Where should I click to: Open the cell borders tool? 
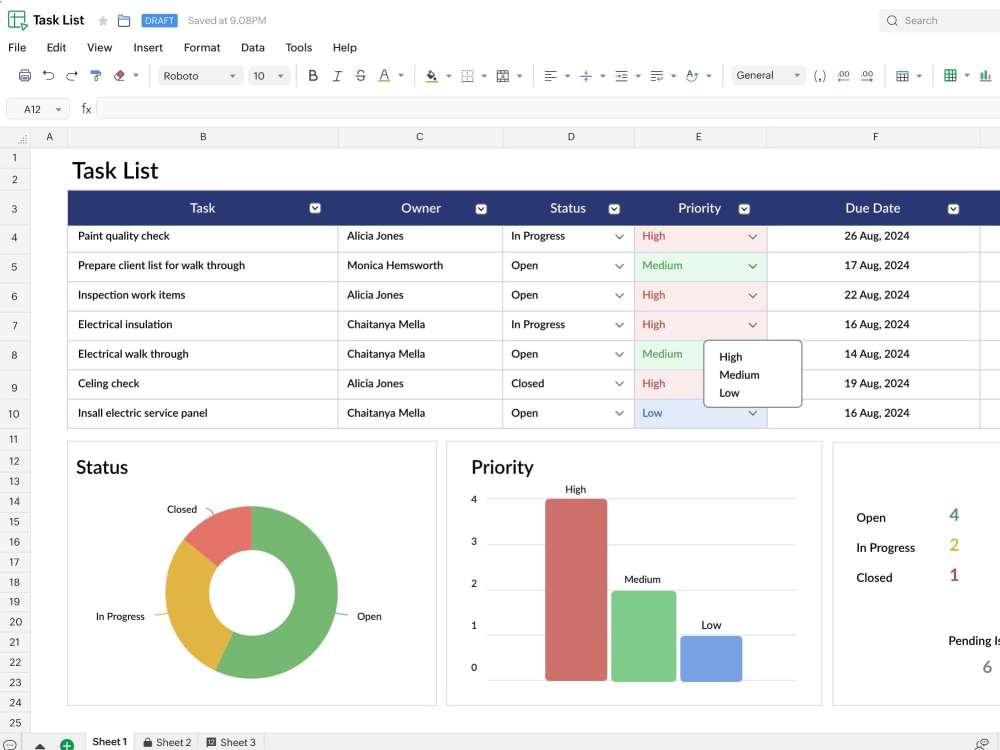[467, 76]
